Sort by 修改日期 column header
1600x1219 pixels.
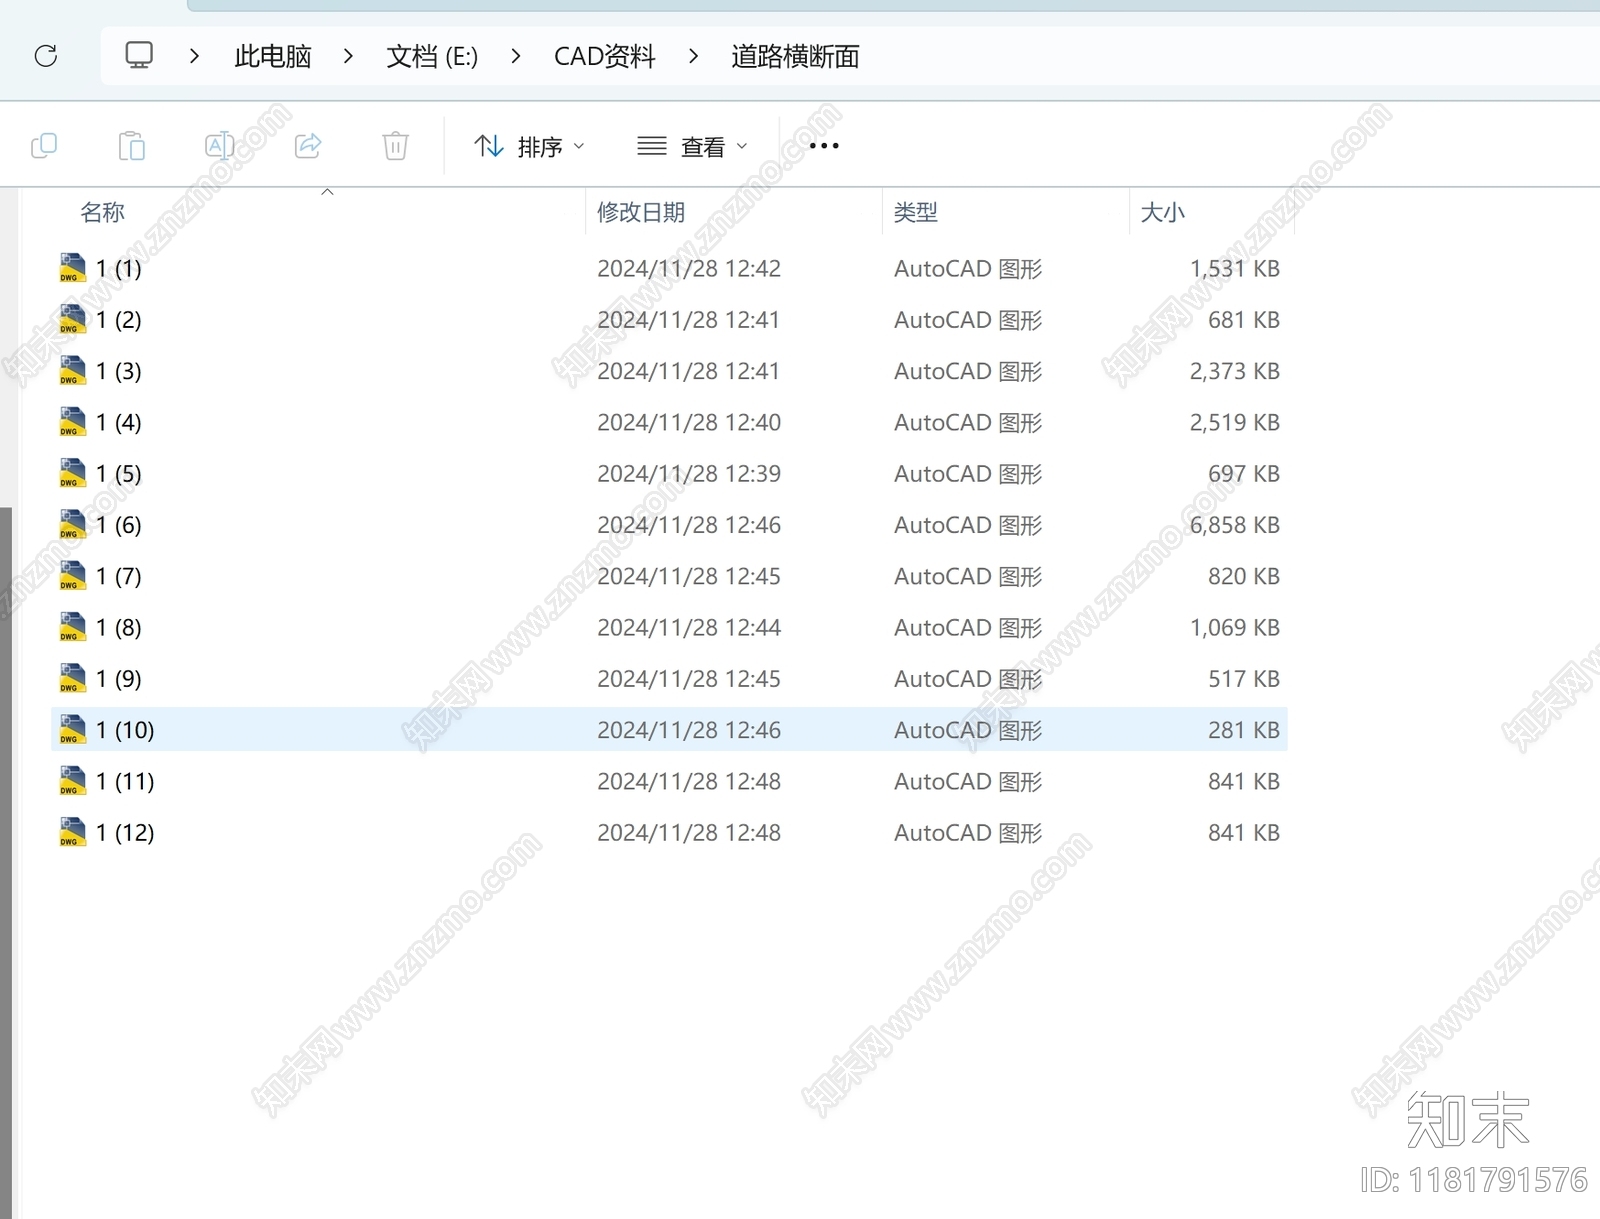[x=641, y=212]
